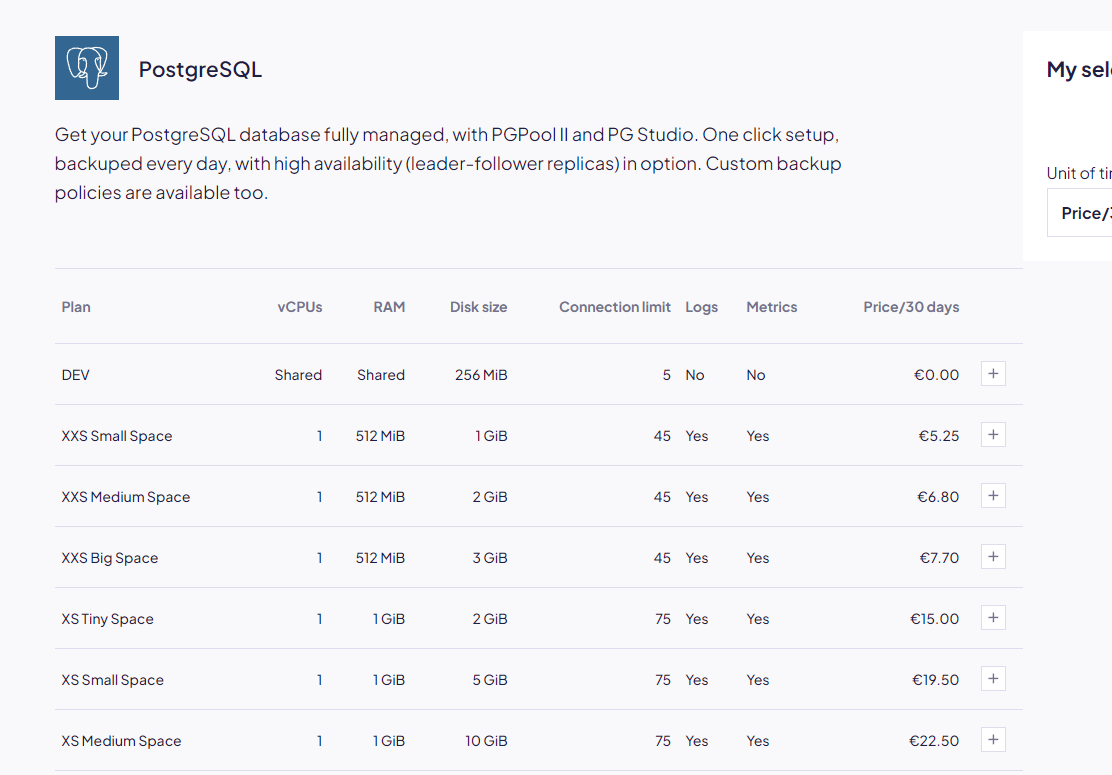Select the DEV plan name
The height and width of the screenshot is (775, 1112).
(75, 375)
